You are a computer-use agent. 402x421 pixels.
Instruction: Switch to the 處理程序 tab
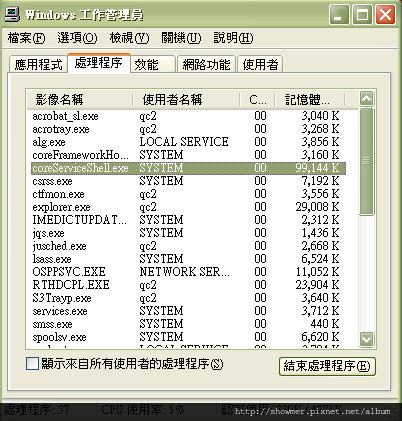click(99, 63)
